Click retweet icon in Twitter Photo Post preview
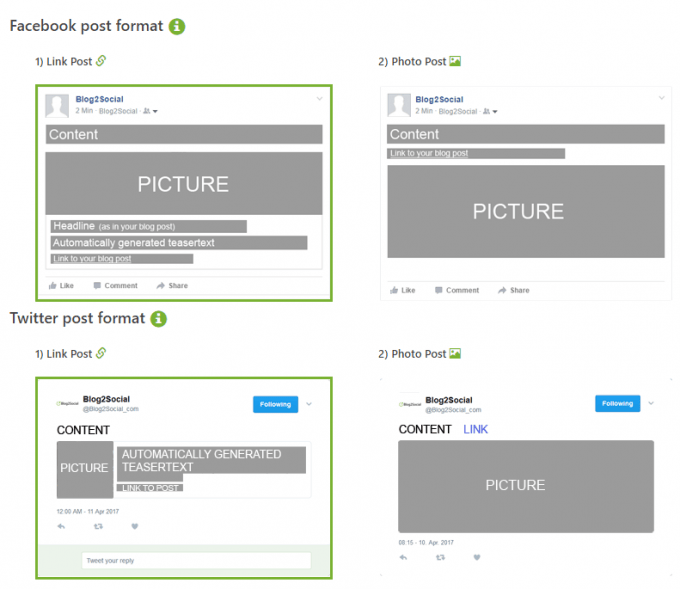This screenshot has width=680, height=589. pos(440,557)
